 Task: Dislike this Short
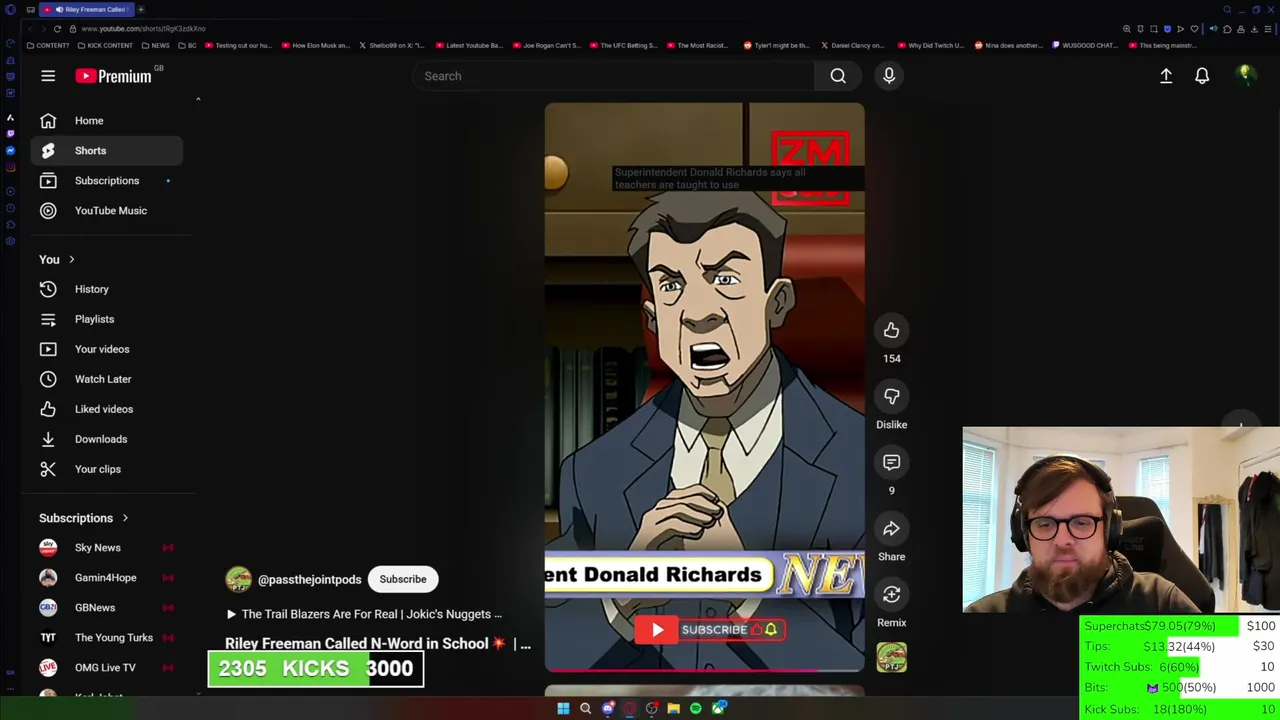pyautogui.click(x=891, y=396)
